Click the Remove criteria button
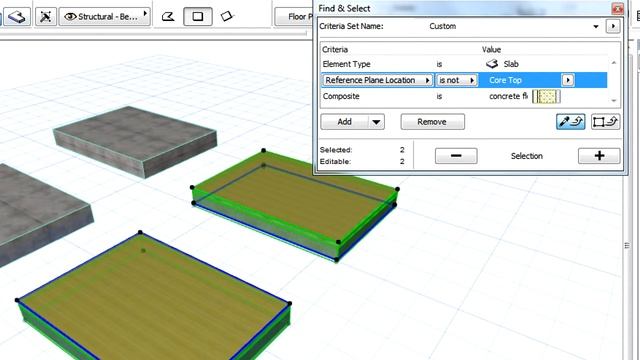The height and width of the screenshot is (360, 640). (432, 122)
